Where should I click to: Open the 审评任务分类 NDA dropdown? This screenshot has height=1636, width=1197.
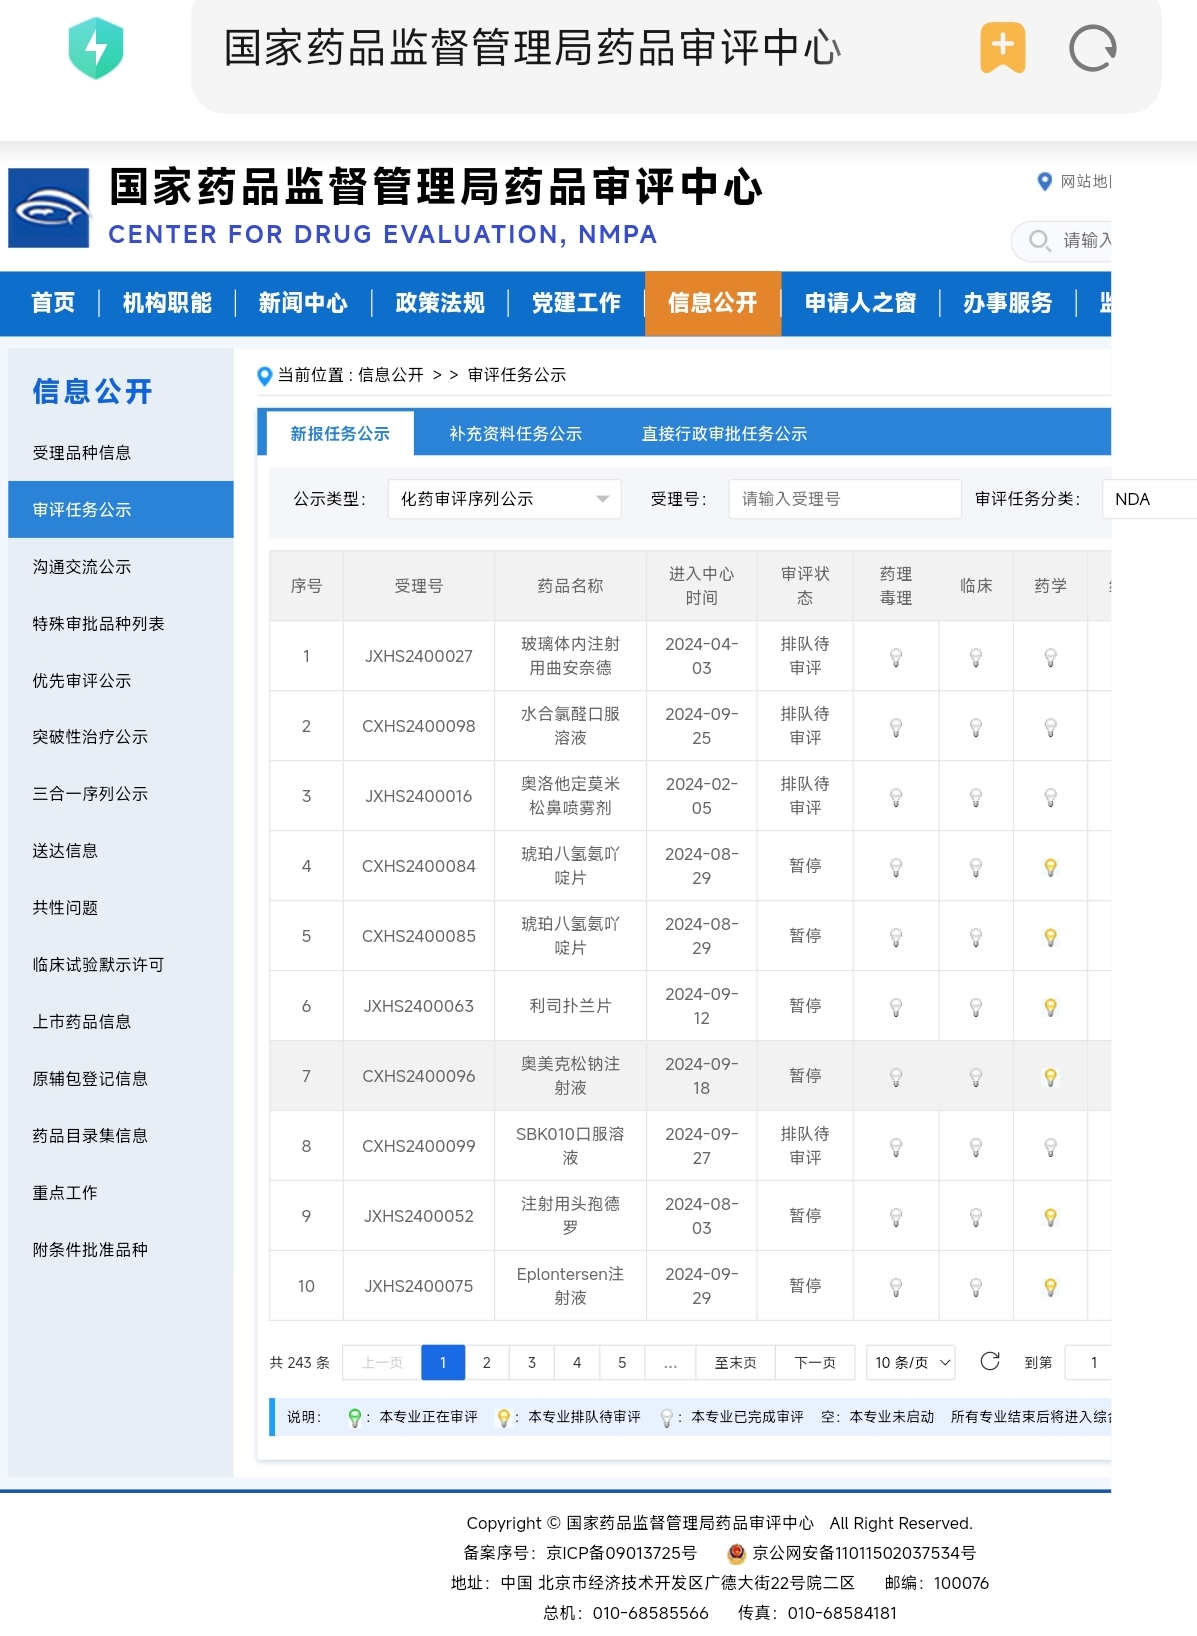pyautogui.click(x=1150, y=499)
